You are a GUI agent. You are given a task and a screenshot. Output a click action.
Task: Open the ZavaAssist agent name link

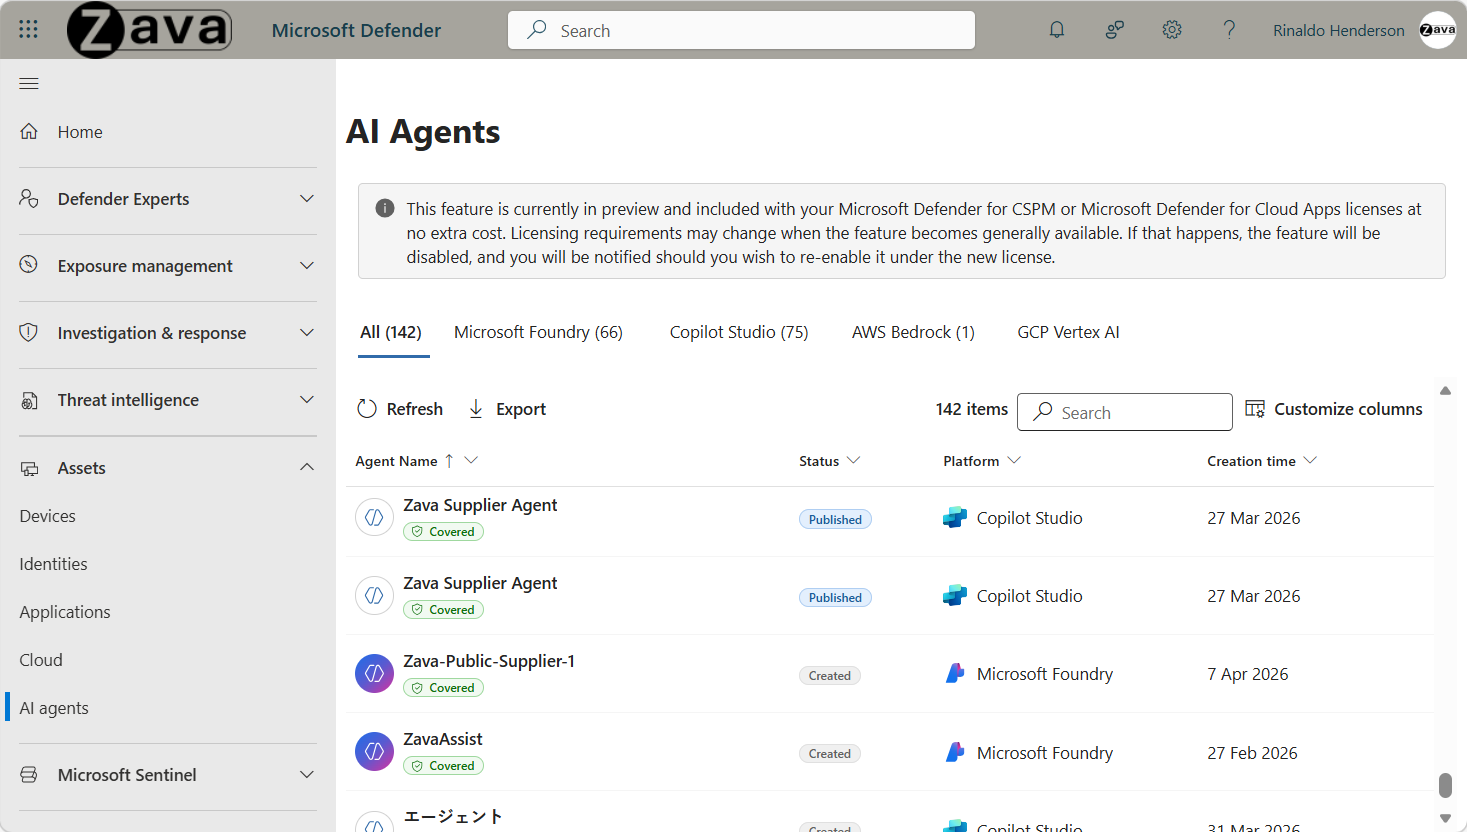443,739
